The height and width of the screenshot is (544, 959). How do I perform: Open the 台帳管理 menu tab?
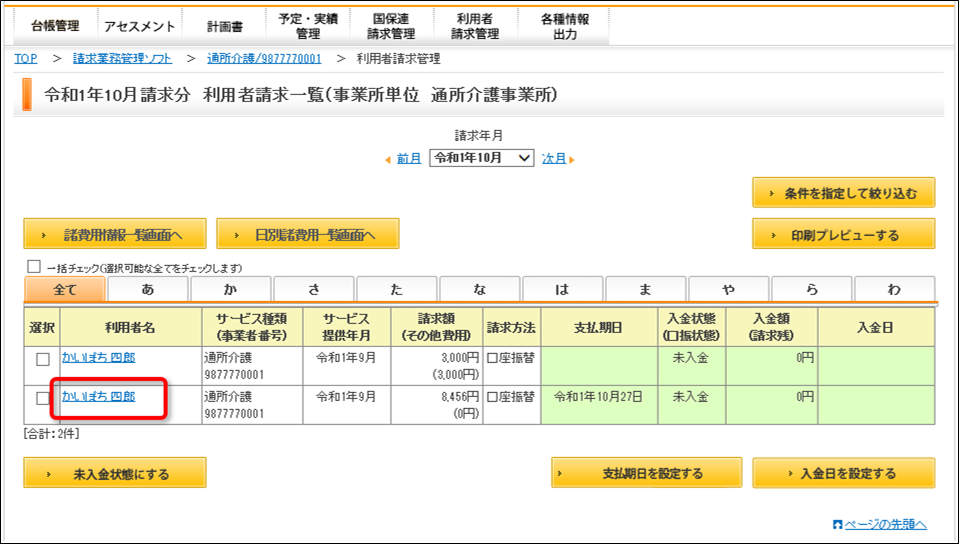(55, 26)
